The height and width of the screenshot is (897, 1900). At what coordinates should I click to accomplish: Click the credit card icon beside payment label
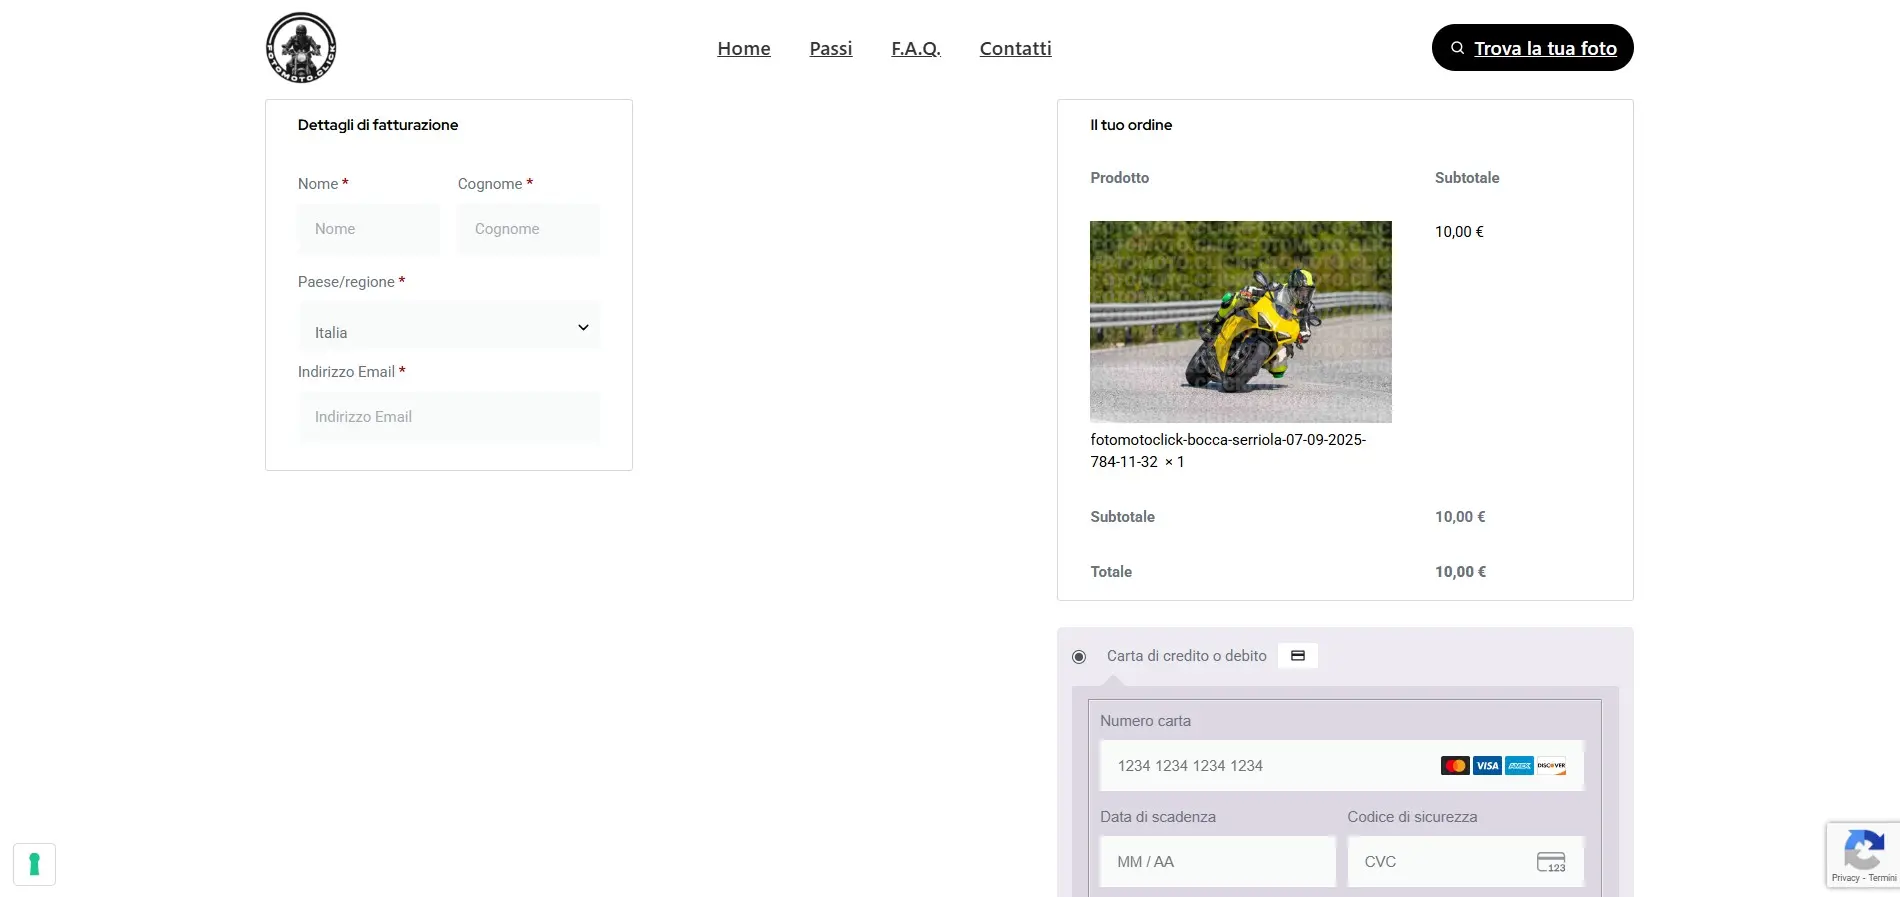click(1297, 656)
